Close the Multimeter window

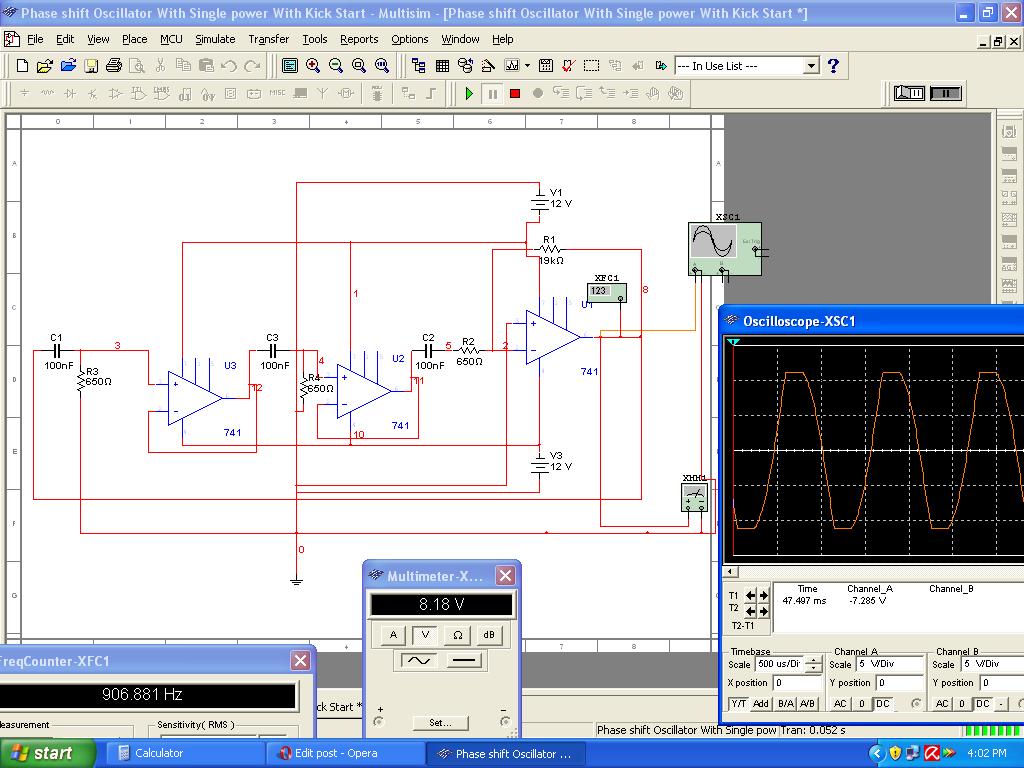[505, 575]
